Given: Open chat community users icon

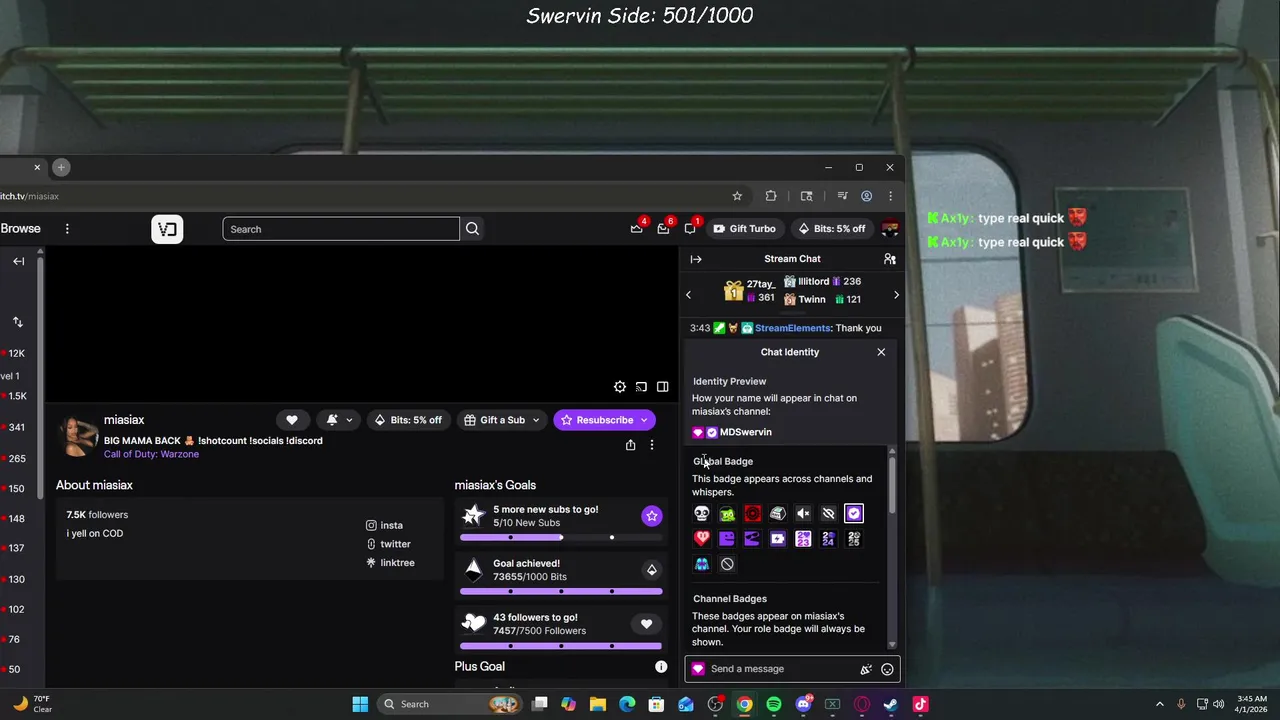Looking at the screenshot, I should [x=889, y=259].
